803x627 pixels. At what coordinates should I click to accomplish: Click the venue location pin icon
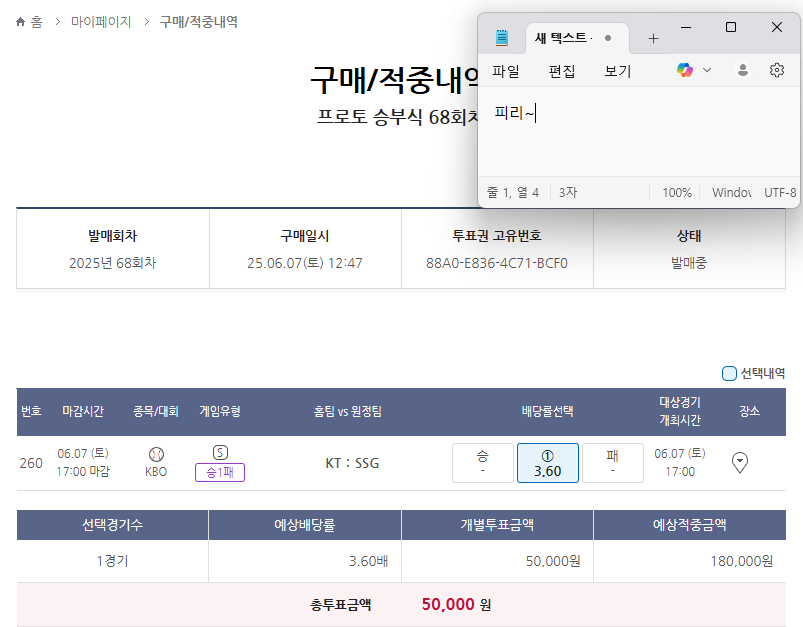tap(740, 462)
